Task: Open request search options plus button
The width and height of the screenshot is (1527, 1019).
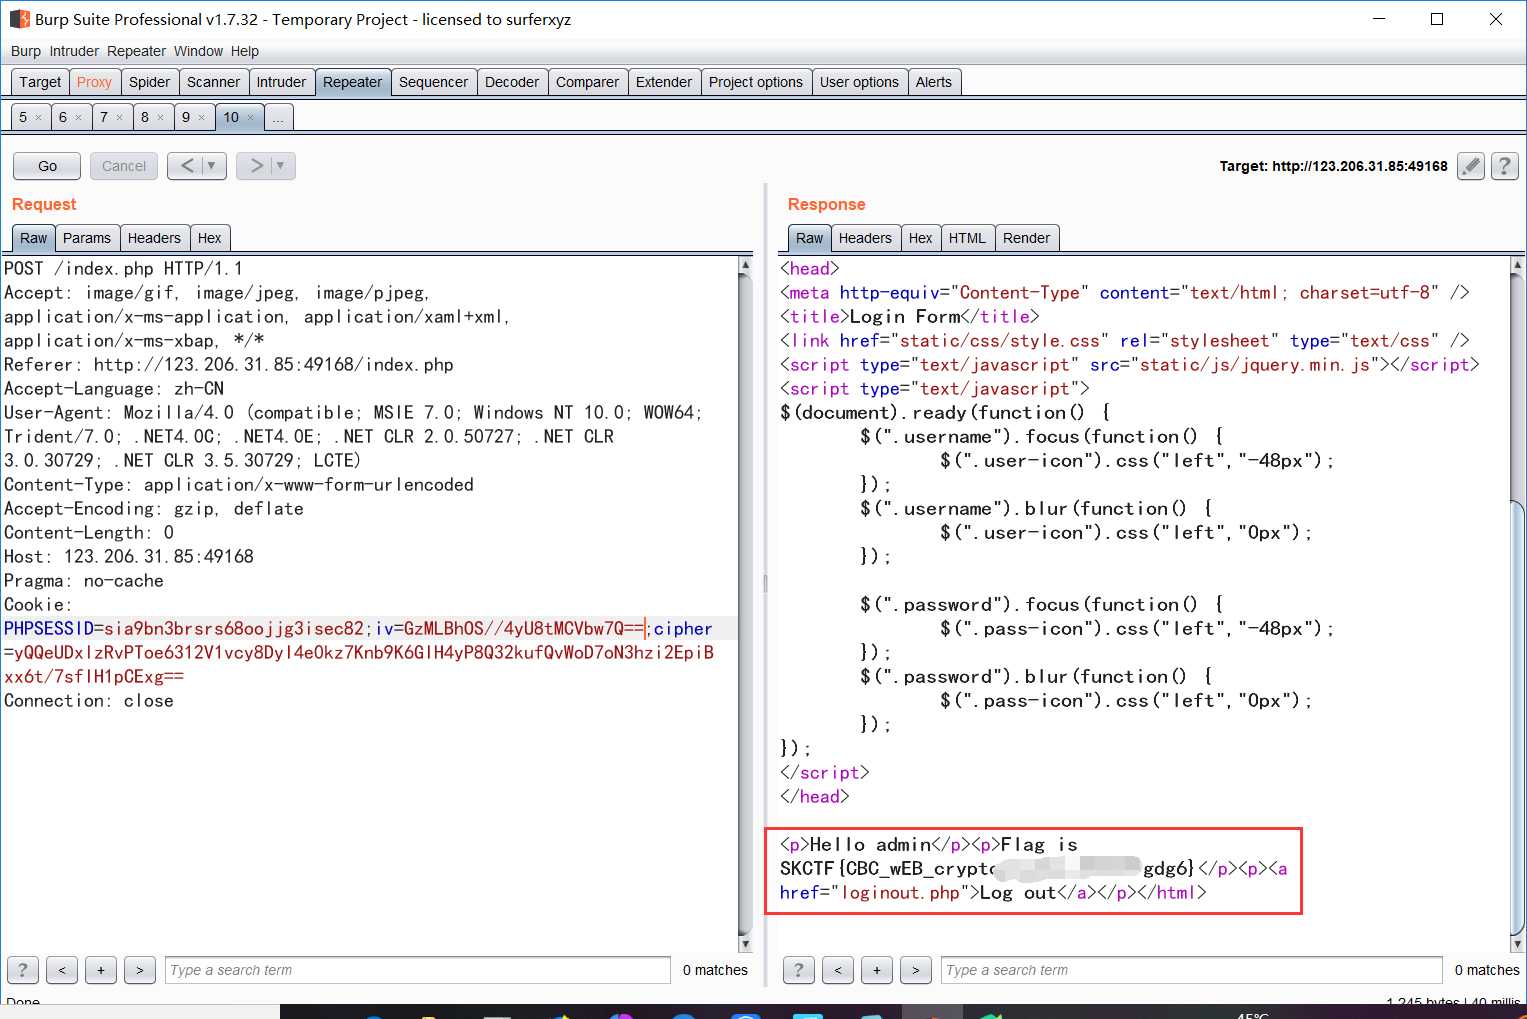Action: pyautogui.click(x=101, y=970)
